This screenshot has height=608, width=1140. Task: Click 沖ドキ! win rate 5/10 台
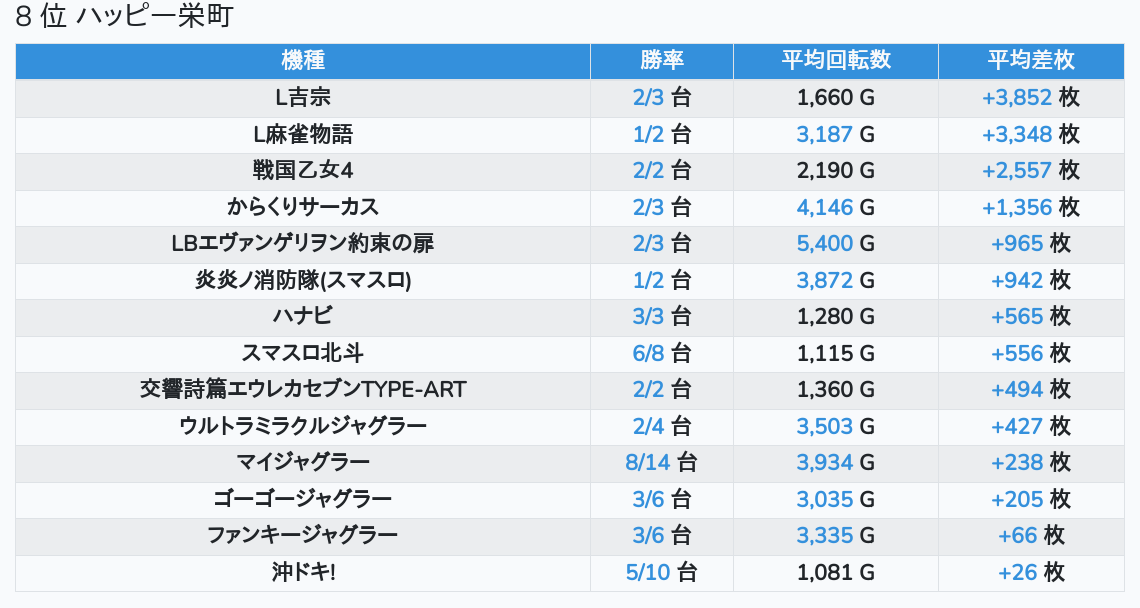(x=662, y=572)
